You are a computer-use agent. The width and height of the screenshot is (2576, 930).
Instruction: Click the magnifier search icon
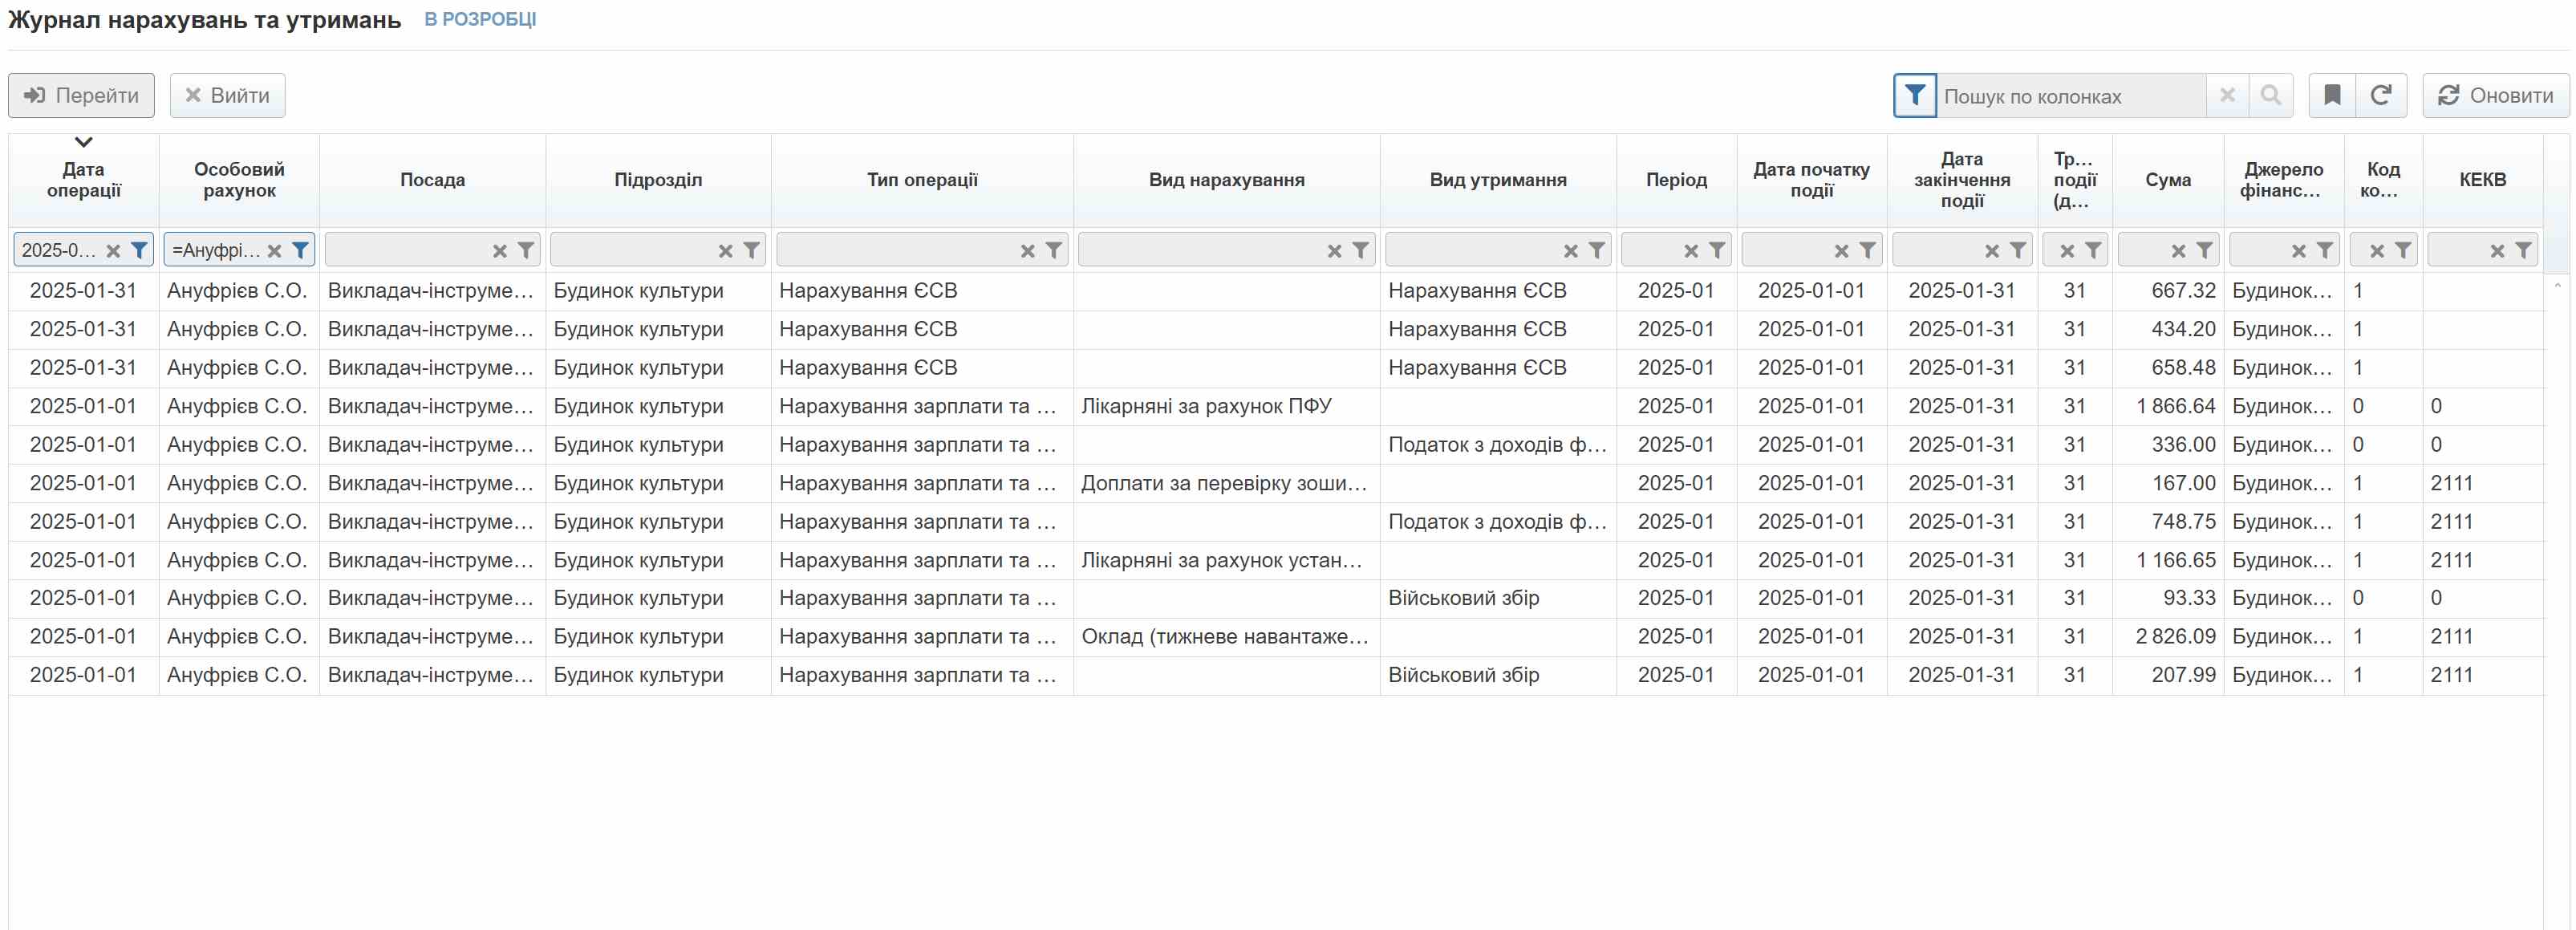click(2270, 95)
